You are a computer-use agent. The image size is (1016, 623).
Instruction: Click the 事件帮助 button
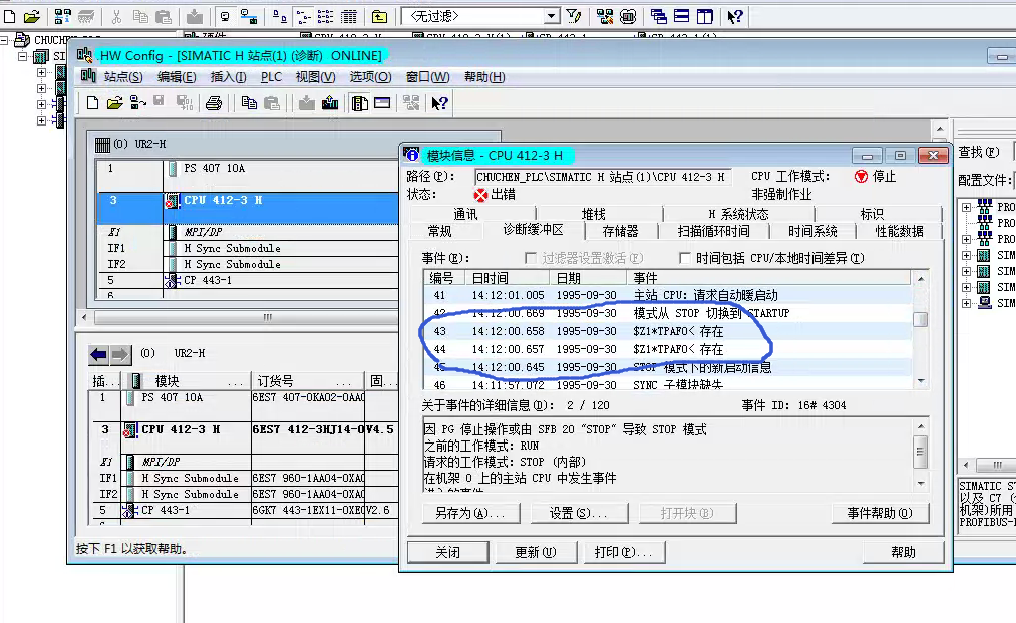click(880, 513)
